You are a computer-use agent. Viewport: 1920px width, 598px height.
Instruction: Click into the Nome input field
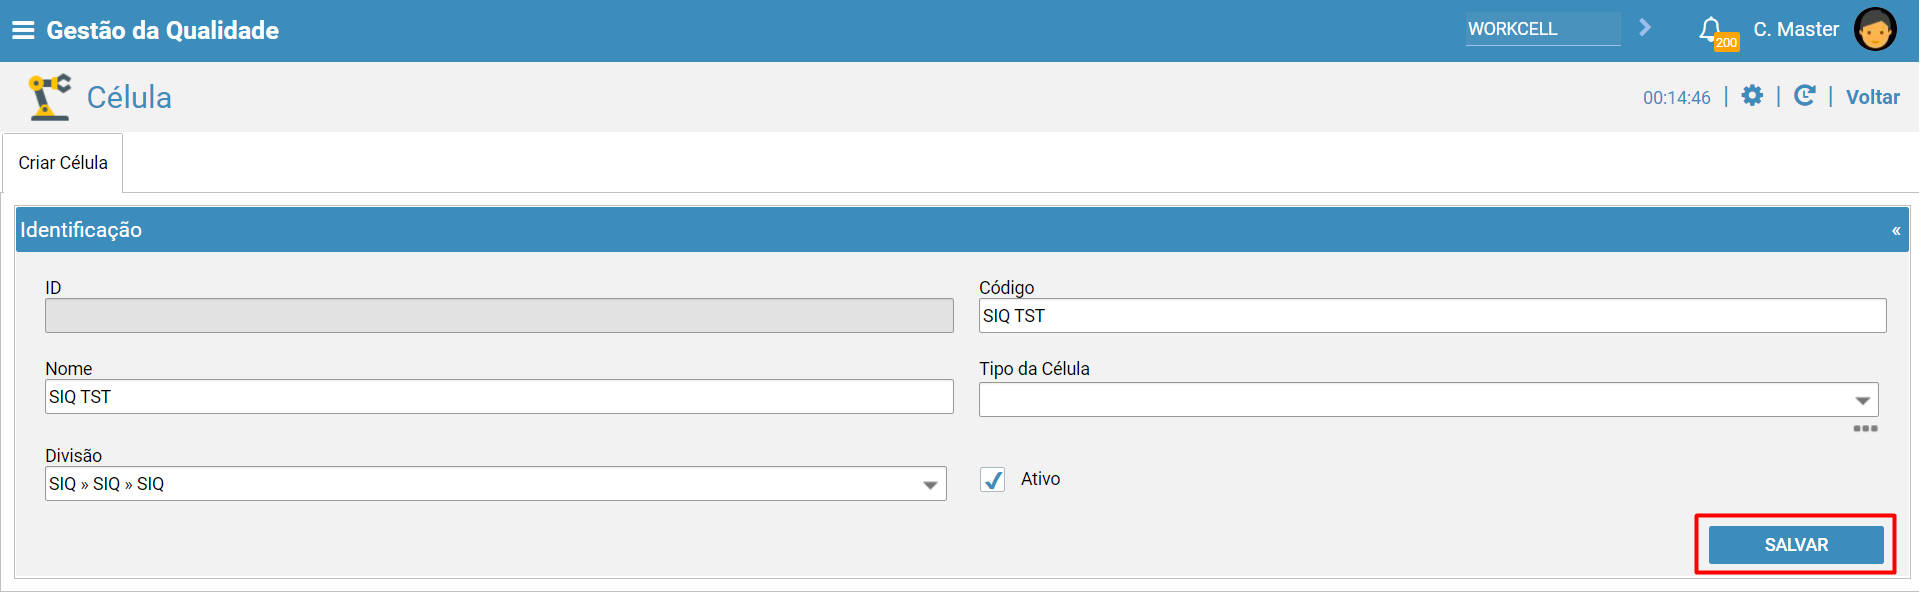point(499,397)
